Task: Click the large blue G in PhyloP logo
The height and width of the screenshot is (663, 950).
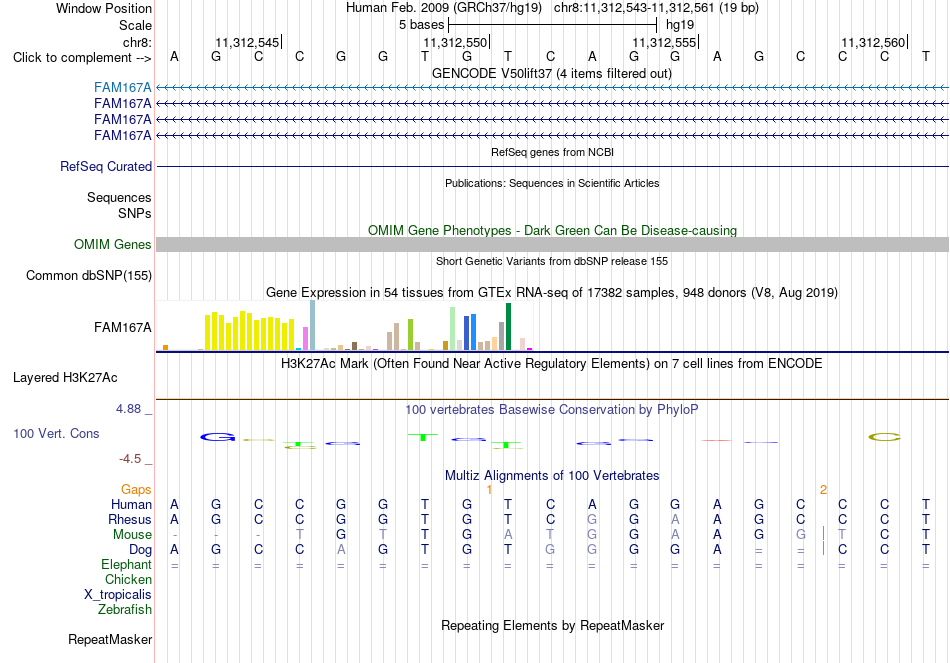Action: click(217, 437)
